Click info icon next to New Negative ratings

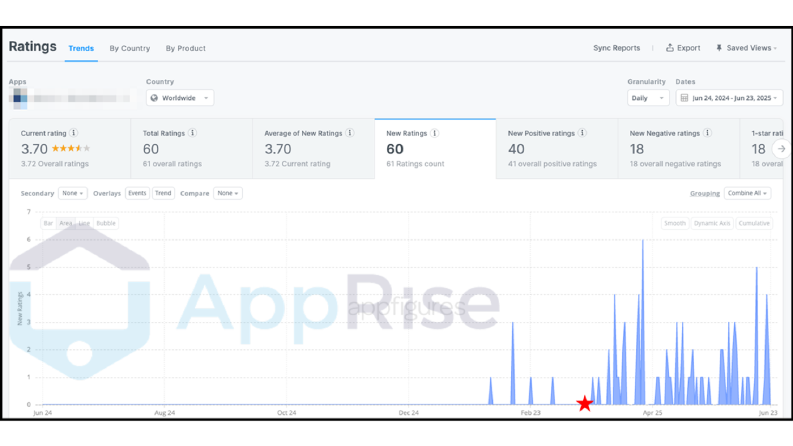click(708, 133)
